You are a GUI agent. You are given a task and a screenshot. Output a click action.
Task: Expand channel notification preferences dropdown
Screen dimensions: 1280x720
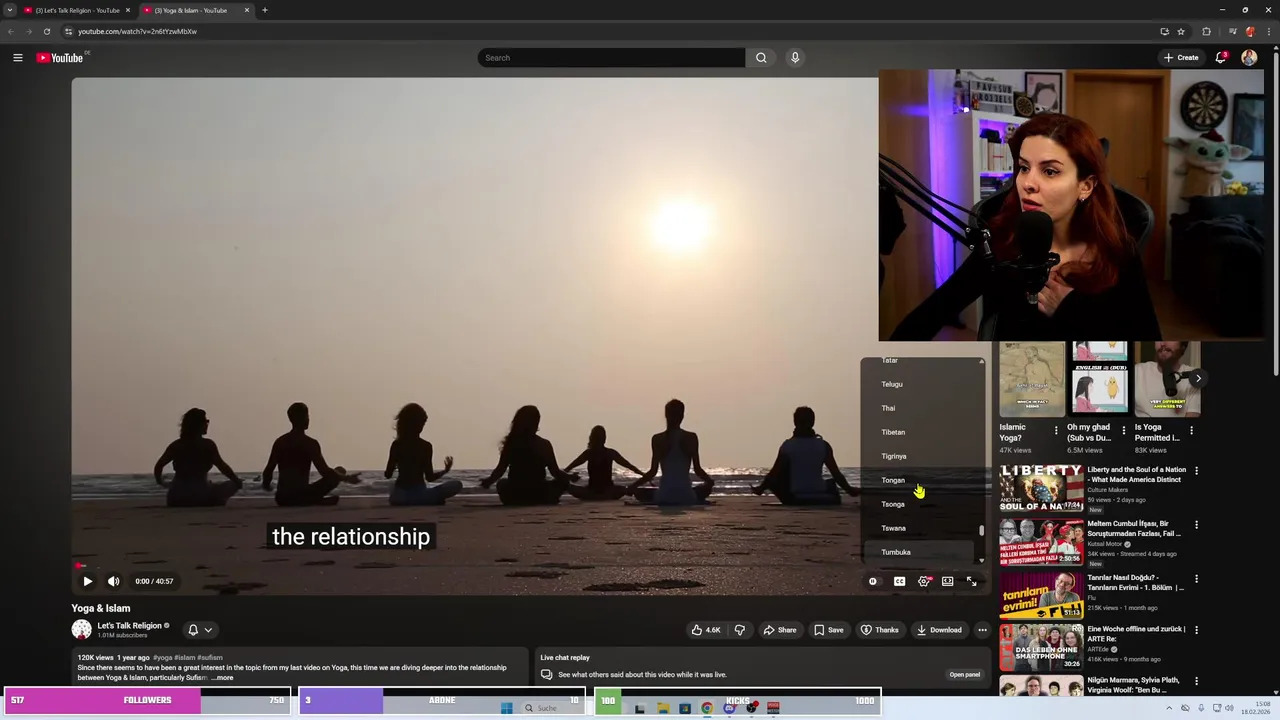200,630
